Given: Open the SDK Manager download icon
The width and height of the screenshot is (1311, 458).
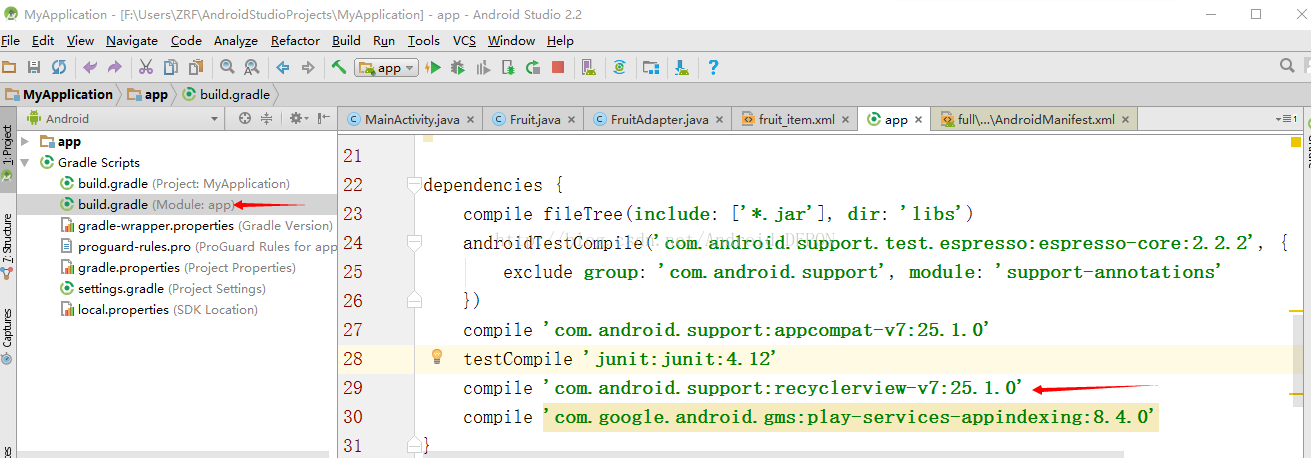Looking at the screenshot, I should 682,68.
